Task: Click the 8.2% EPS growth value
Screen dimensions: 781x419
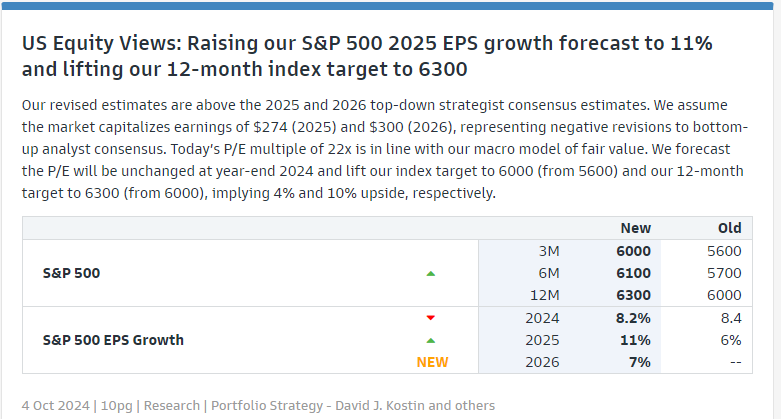Action: tap(632, 318)
